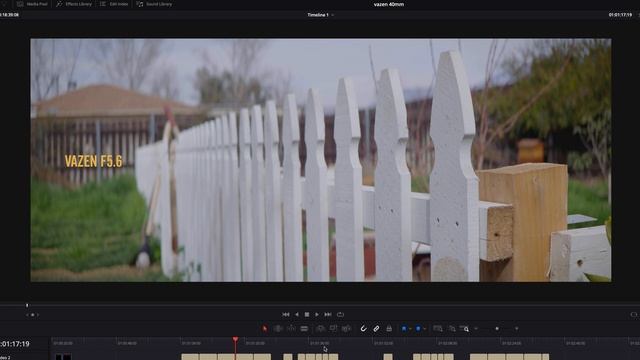Image resolution: width=640 pixels, height=360 pixels.
Task: Click the 01:17:19 timeline timecode field
Action: 15,344
